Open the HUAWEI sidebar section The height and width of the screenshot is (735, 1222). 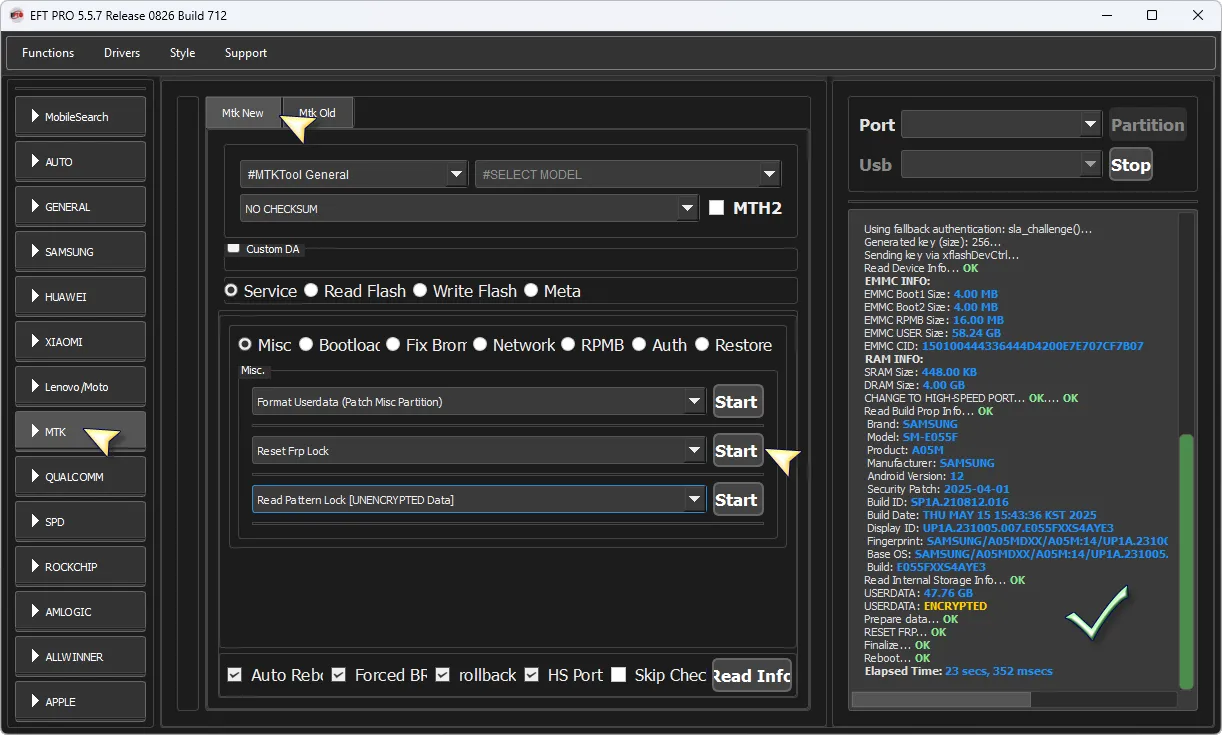click(x=80, y=297)
